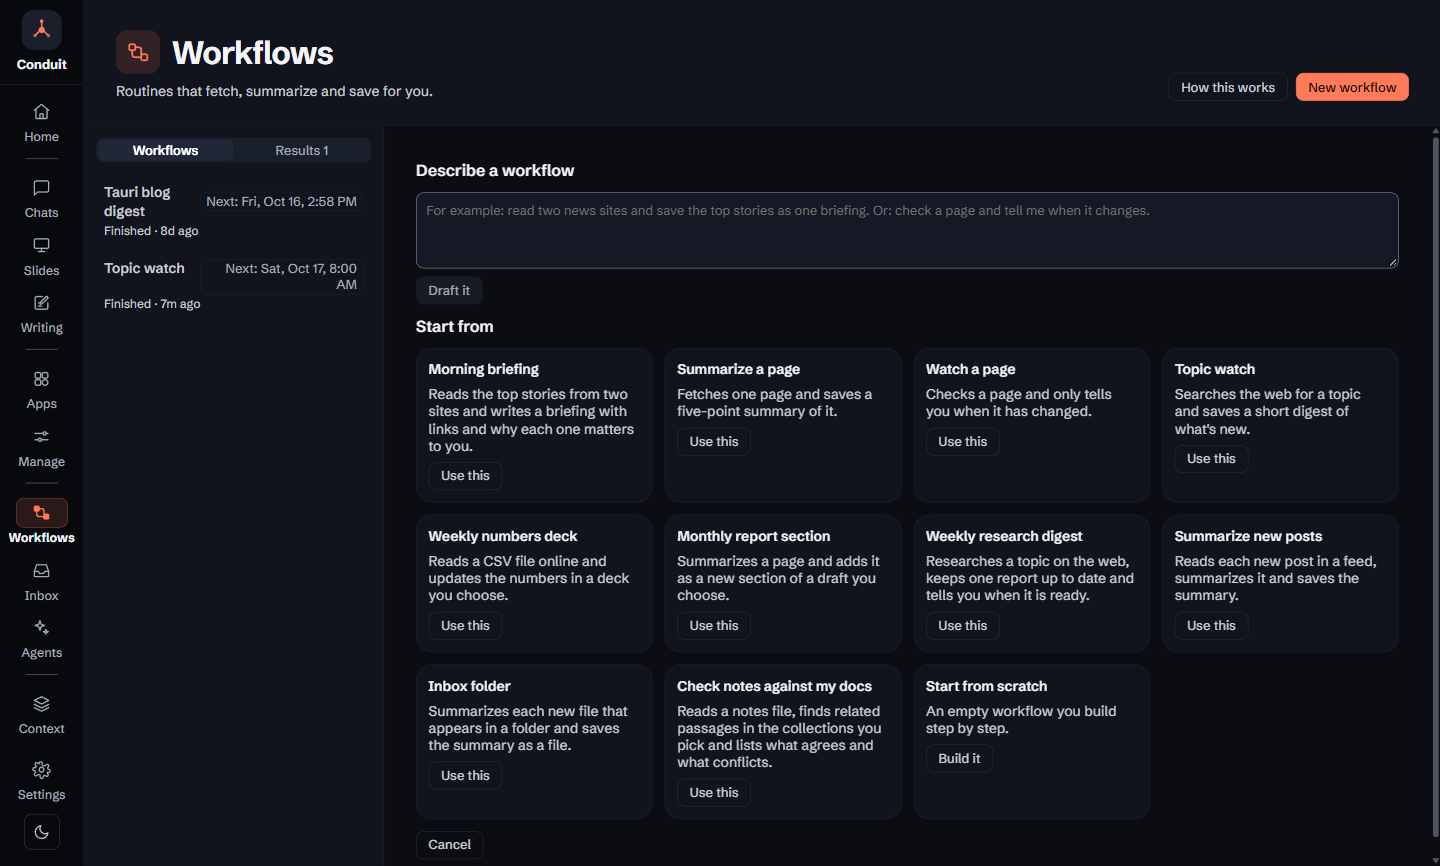Viewport: 1440px width, 866px height.
Task: Click the Start from heading
Action: tap(454, 326)
